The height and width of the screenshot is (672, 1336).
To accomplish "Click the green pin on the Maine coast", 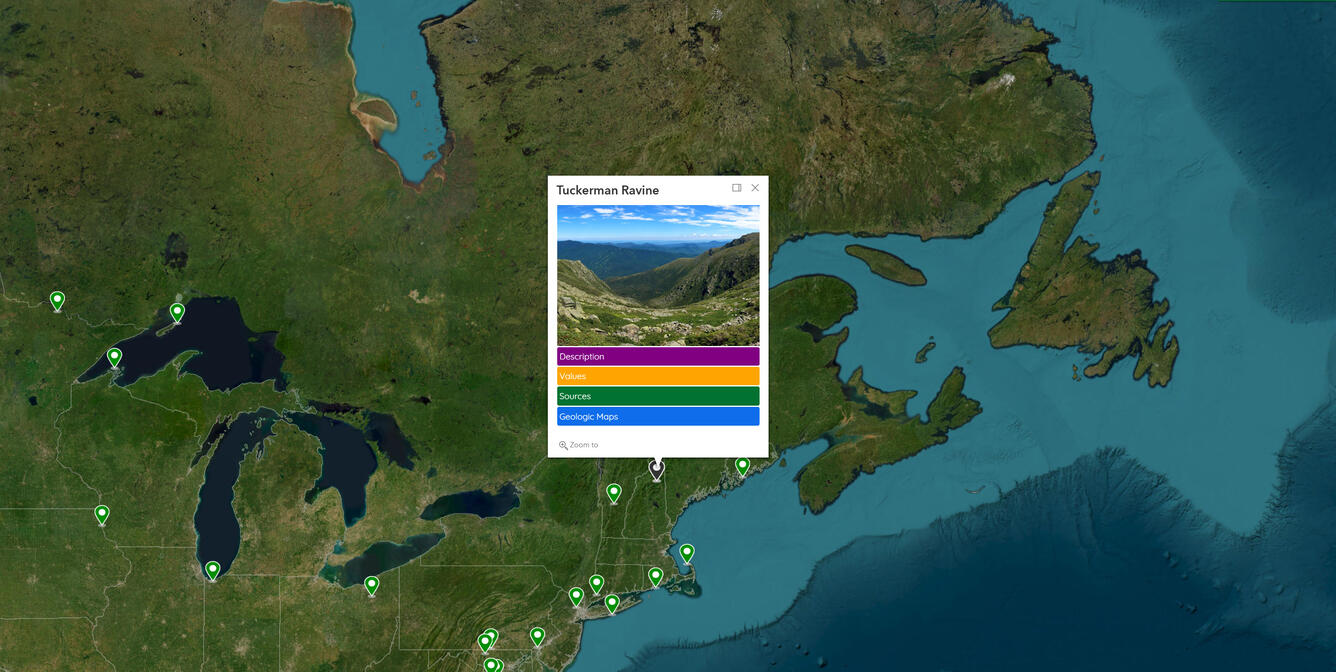I will [742, 465].
